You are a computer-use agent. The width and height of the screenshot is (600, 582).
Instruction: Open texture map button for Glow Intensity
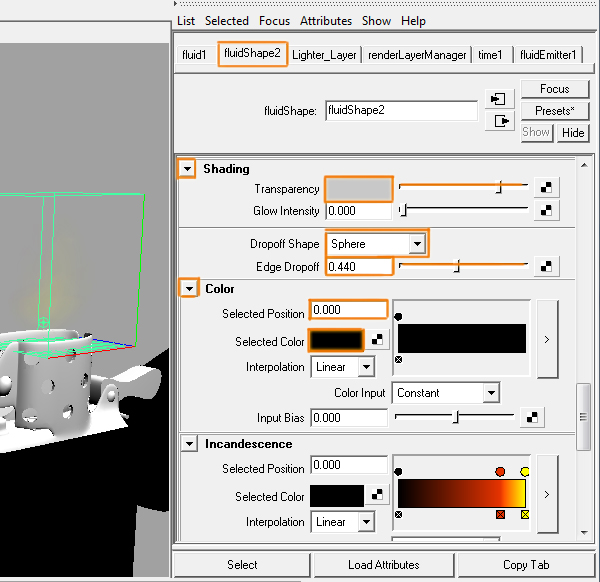(546, 210)
